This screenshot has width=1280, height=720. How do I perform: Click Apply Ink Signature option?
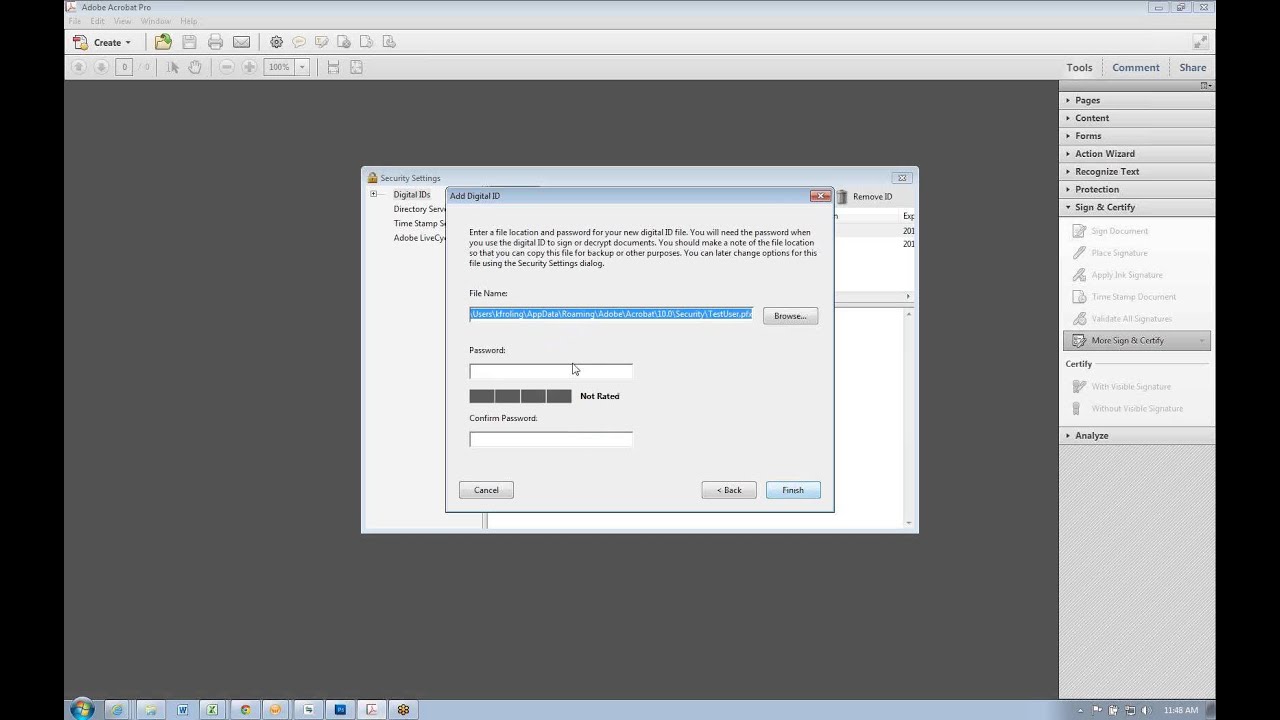(1126, 275)
